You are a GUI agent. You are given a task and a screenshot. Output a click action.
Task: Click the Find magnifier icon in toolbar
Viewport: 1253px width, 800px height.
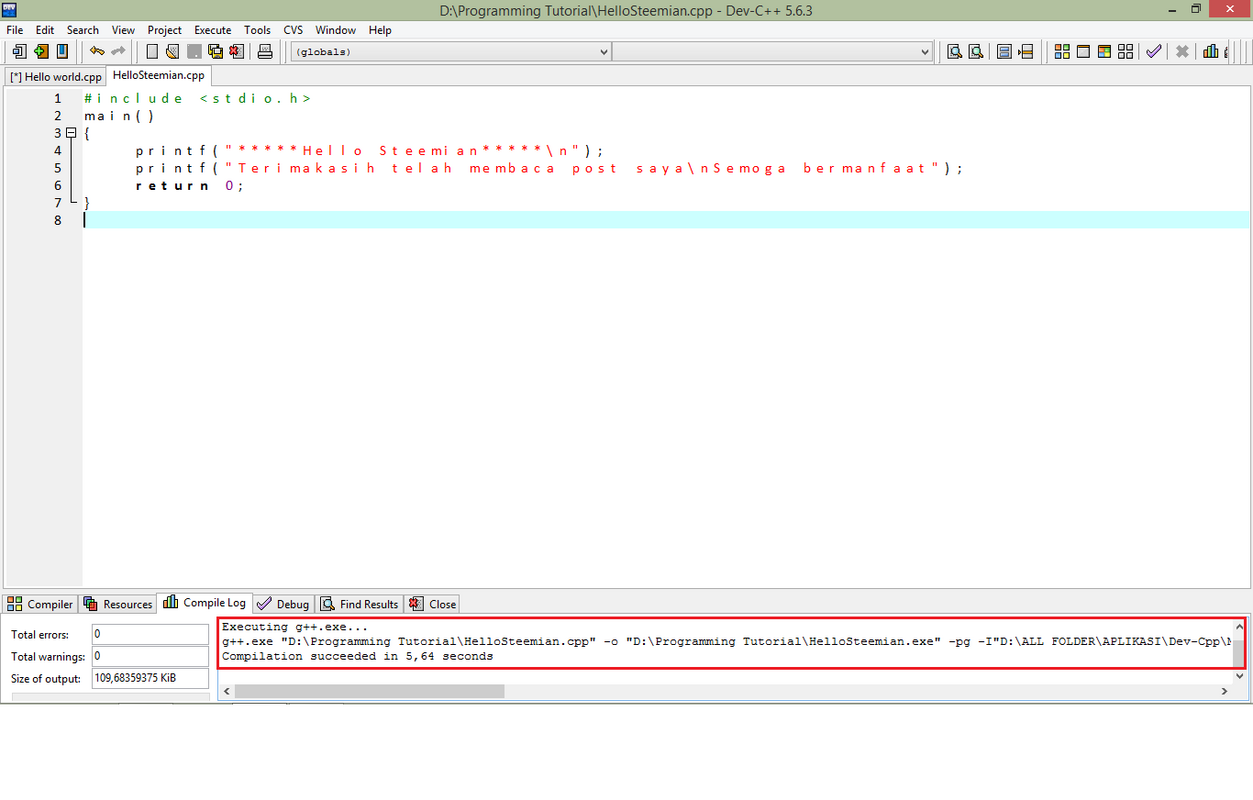coord(954,52)
